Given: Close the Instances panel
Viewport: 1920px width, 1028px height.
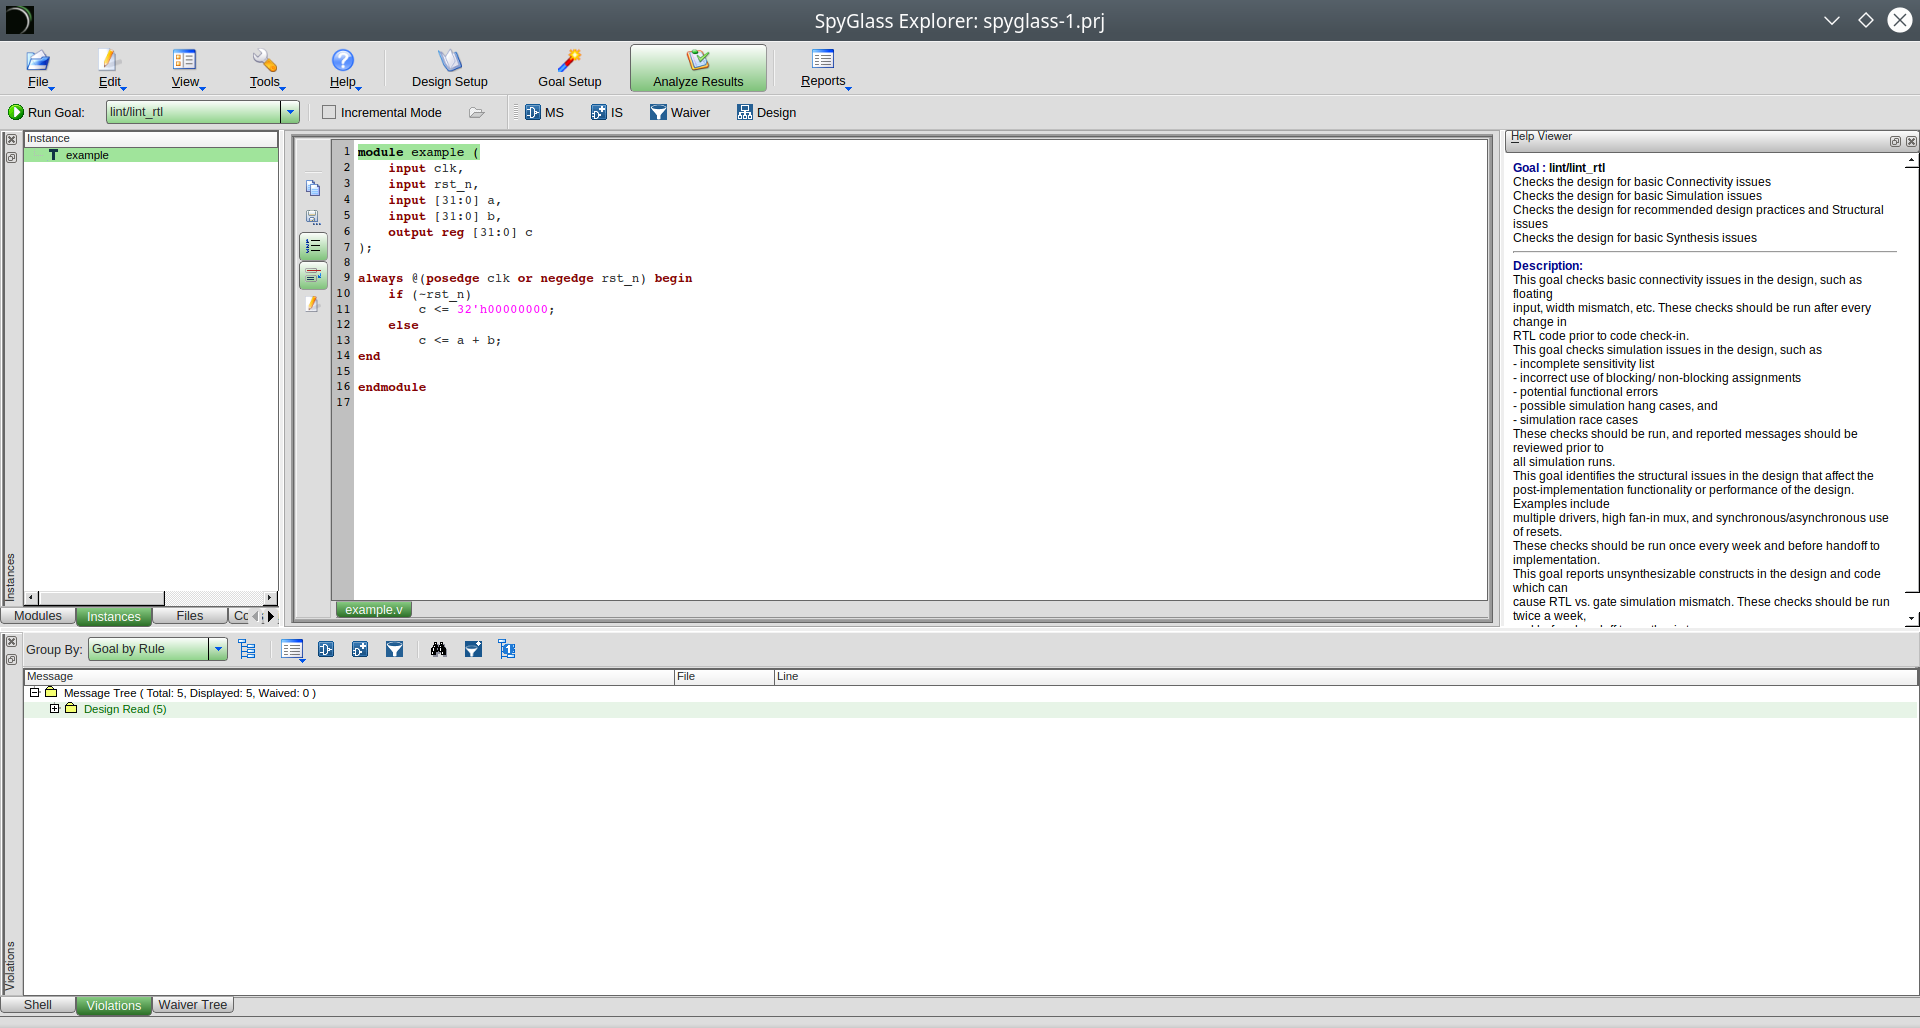Looking at the screenshot, I should [x=12, y=139].
